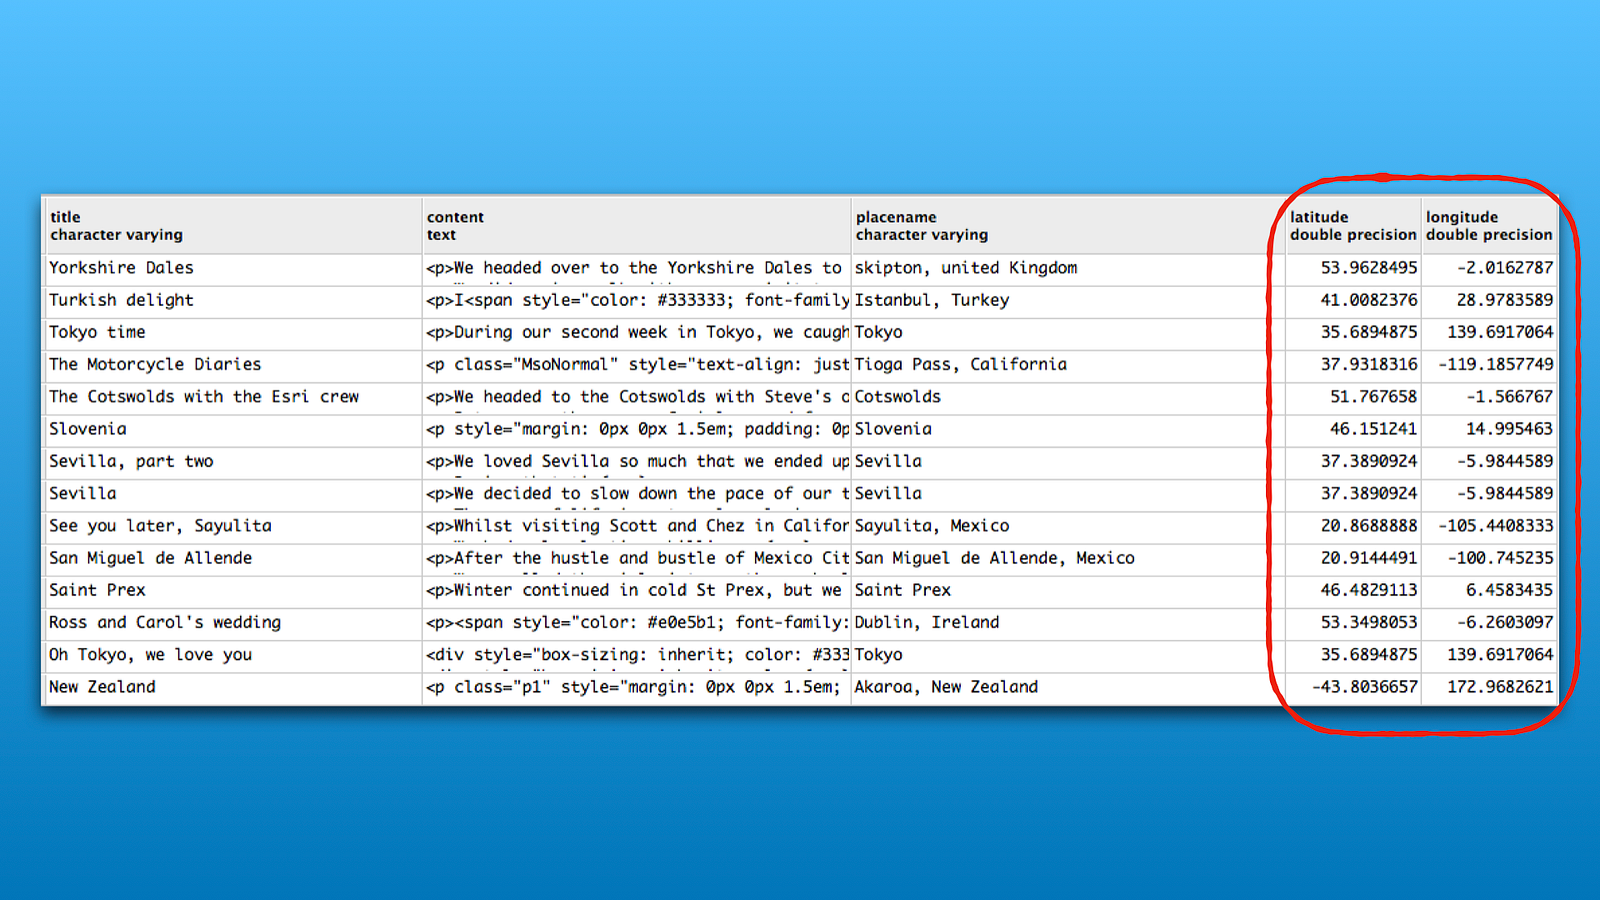1600x900 pixels.
Task: Select latitude value 46.4829113
Action: [x=1353, y=590]
